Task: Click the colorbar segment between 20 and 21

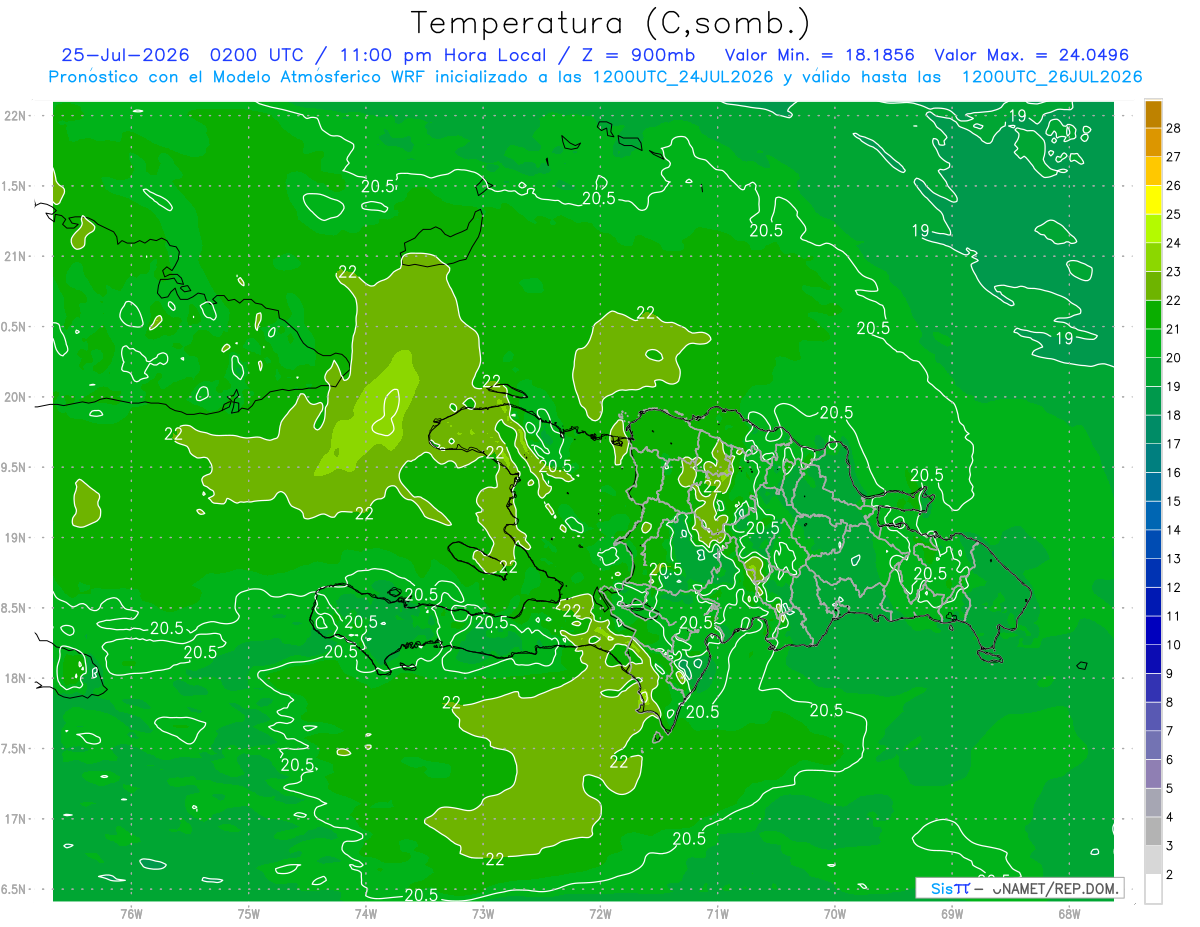Action: [x=1153, y=343]
